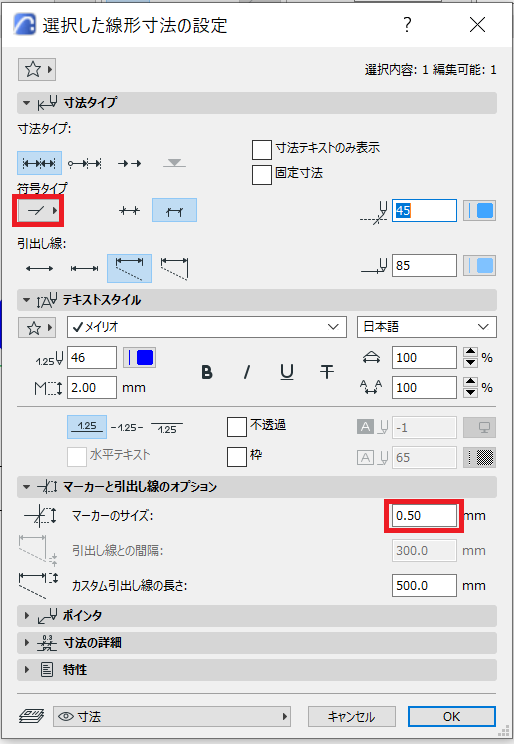This screenshot has height=744, width=514.
Task: Toggle bold text style
Action: click(x=206, y=372)
